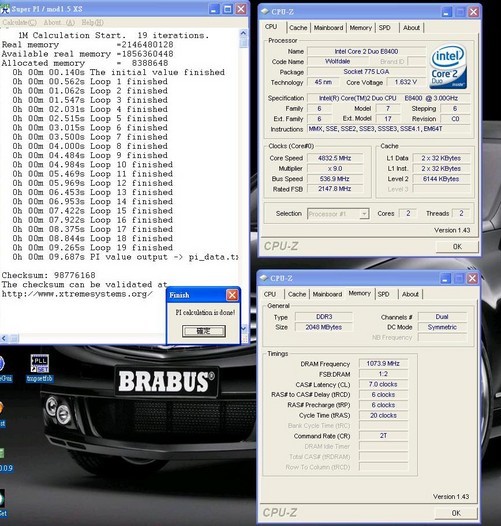The image size is (501, 526).
Task: Click the Command Rate value 2T
Action: coord(383,436)
